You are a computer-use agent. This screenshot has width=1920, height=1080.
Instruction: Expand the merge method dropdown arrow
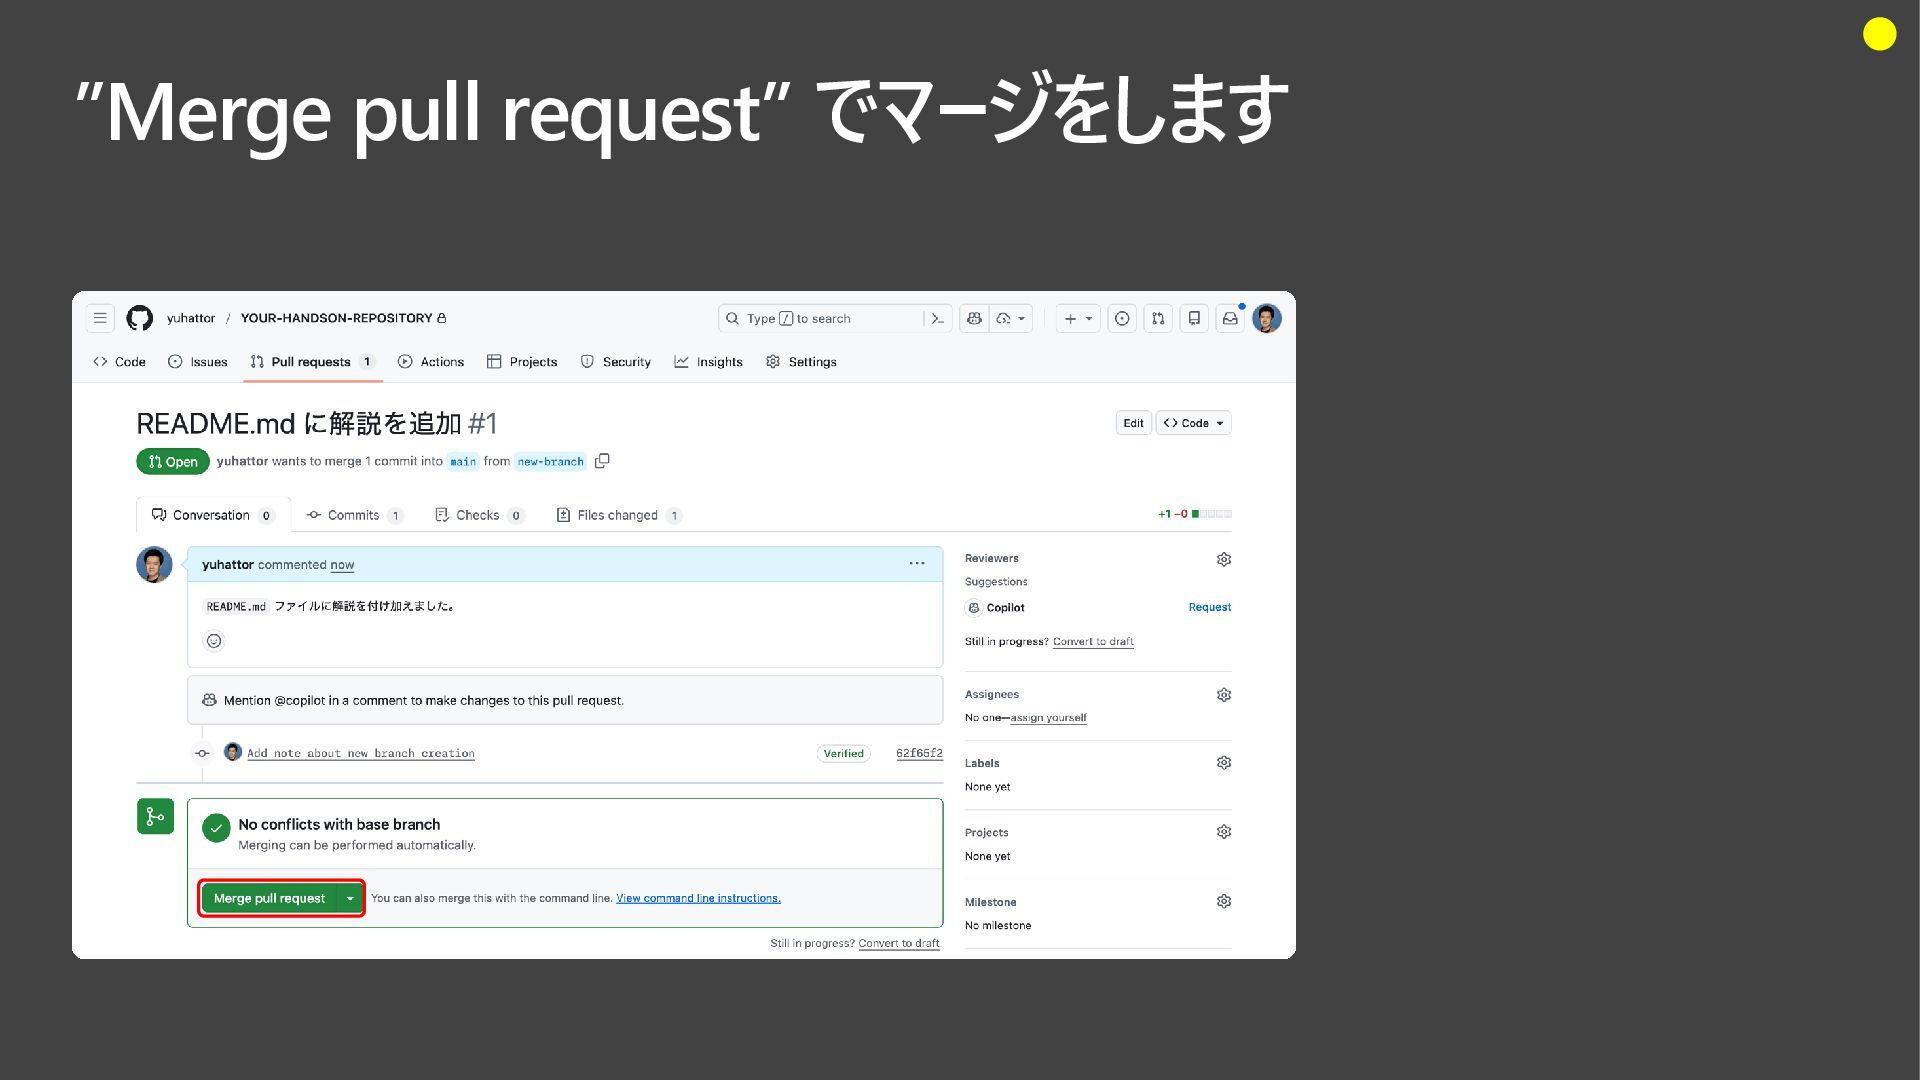[350, 898]
